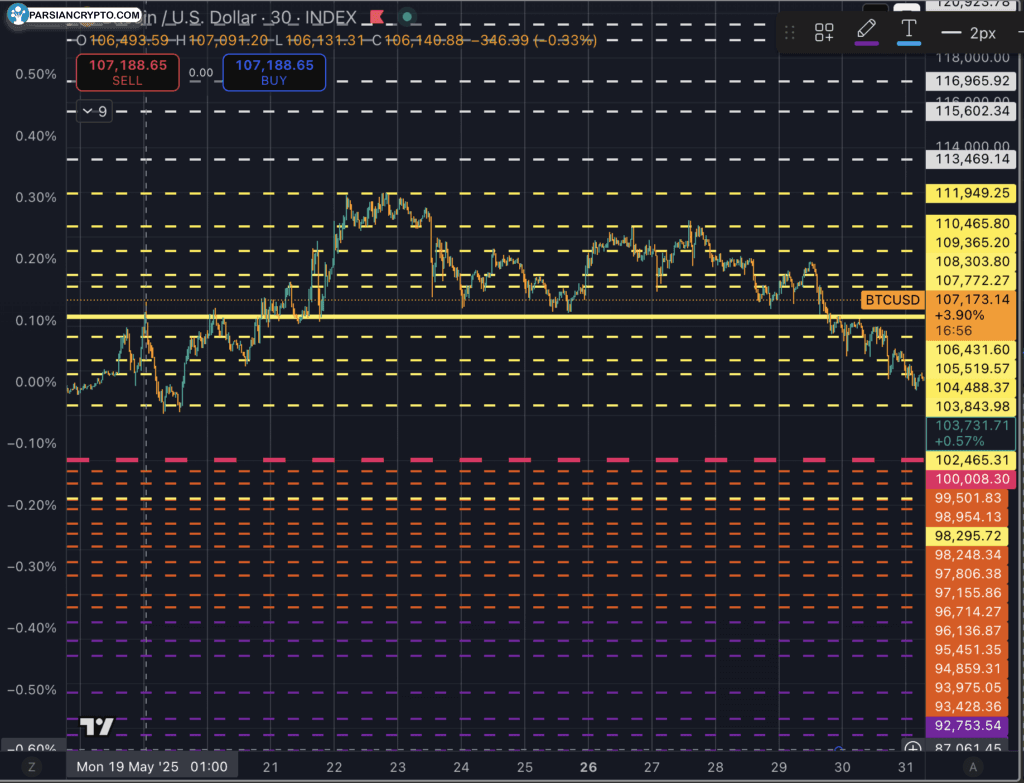Screen dimensions: 1024x783
Task: Click the orange 99,501.83 price label
Action: coord(967,498)
